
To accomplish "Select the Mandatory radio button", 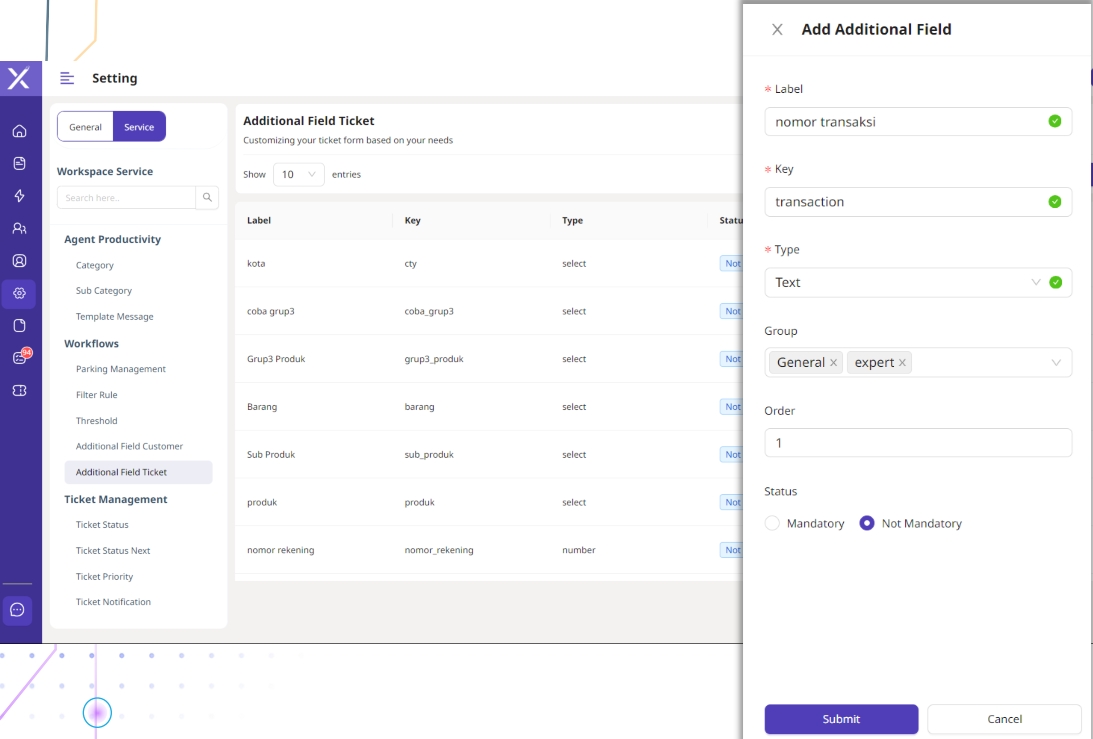I will tap(772, 523).
